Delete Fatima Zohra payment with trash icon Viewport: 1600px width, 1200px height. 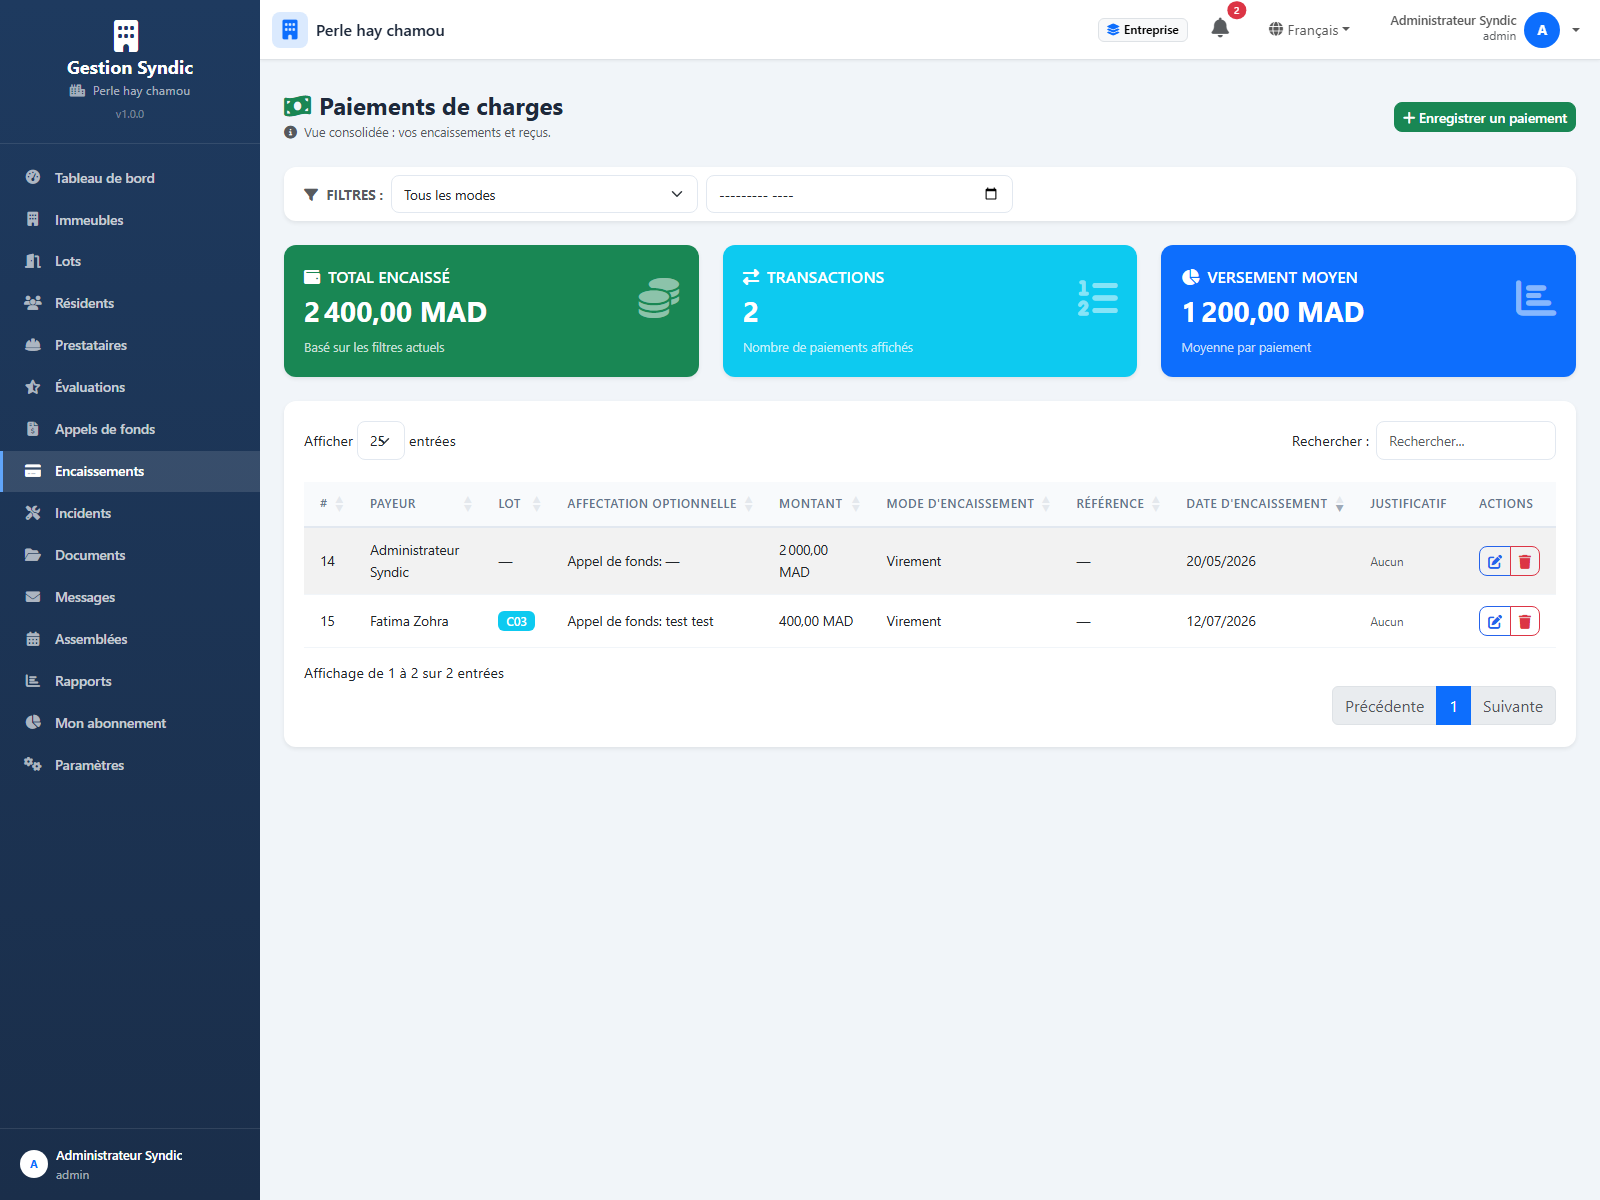point(1525,622)
